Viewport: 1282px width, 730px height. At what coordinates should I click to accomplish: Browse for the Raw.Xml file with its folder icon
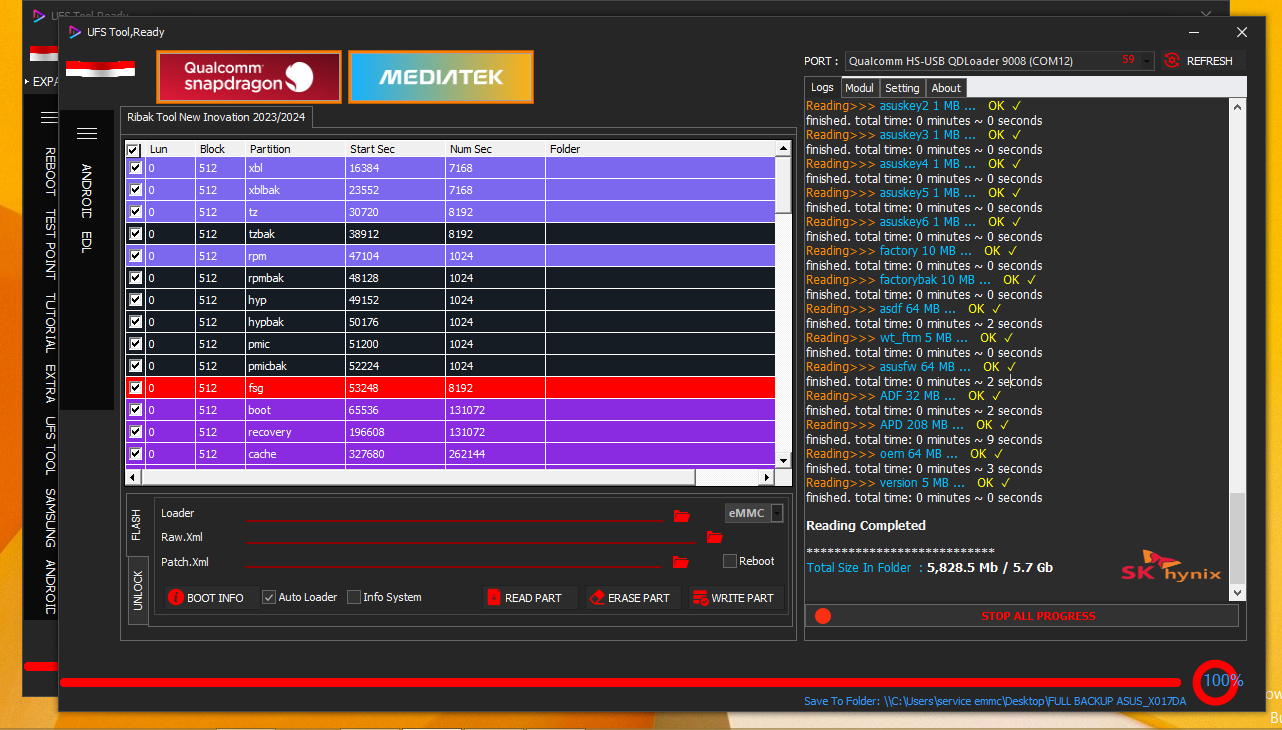click(x=714, y=537)
